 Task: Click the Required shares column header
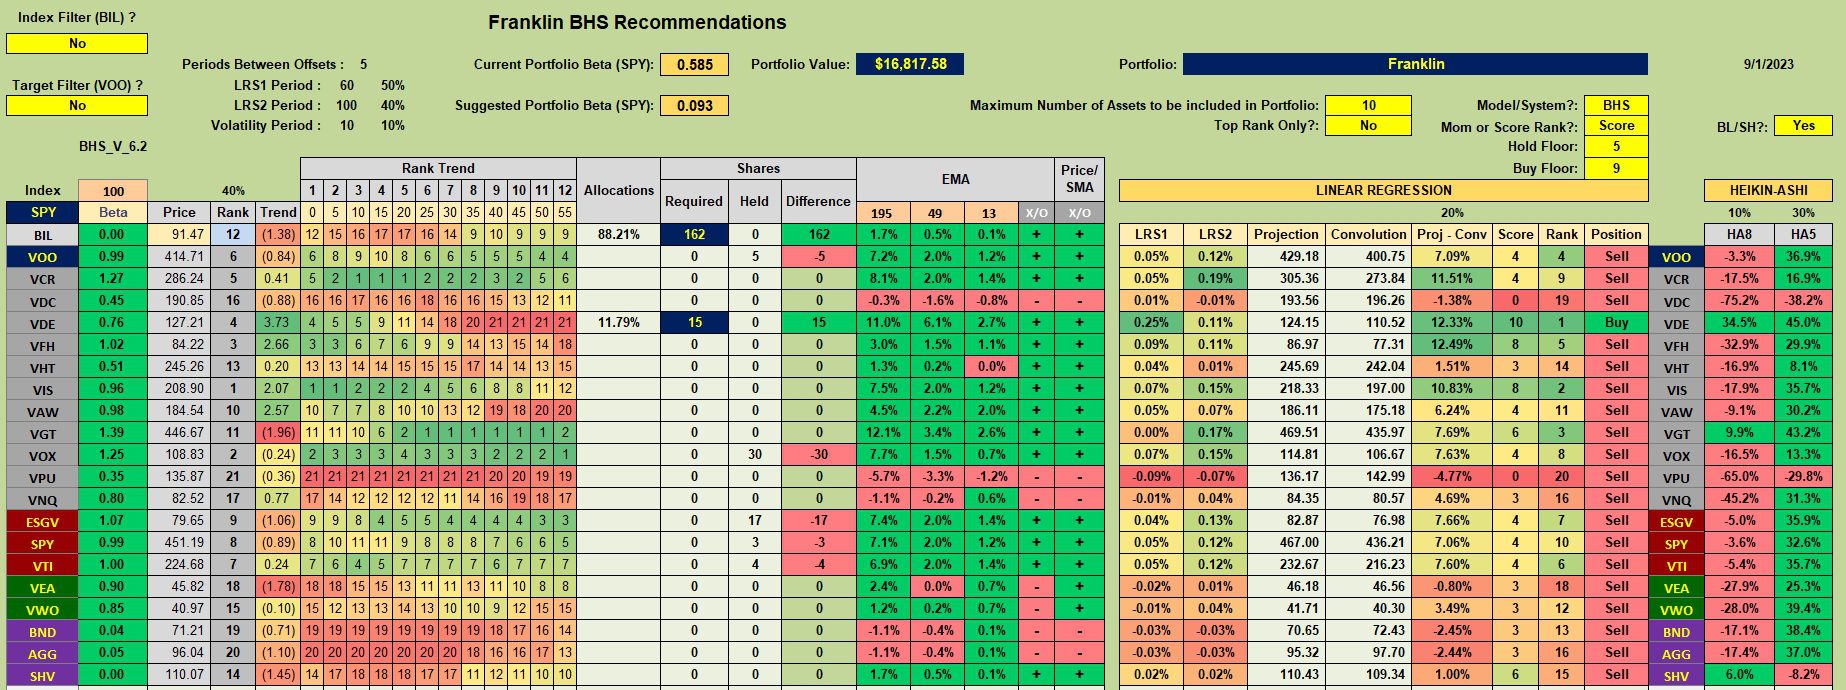coord(694,201)
